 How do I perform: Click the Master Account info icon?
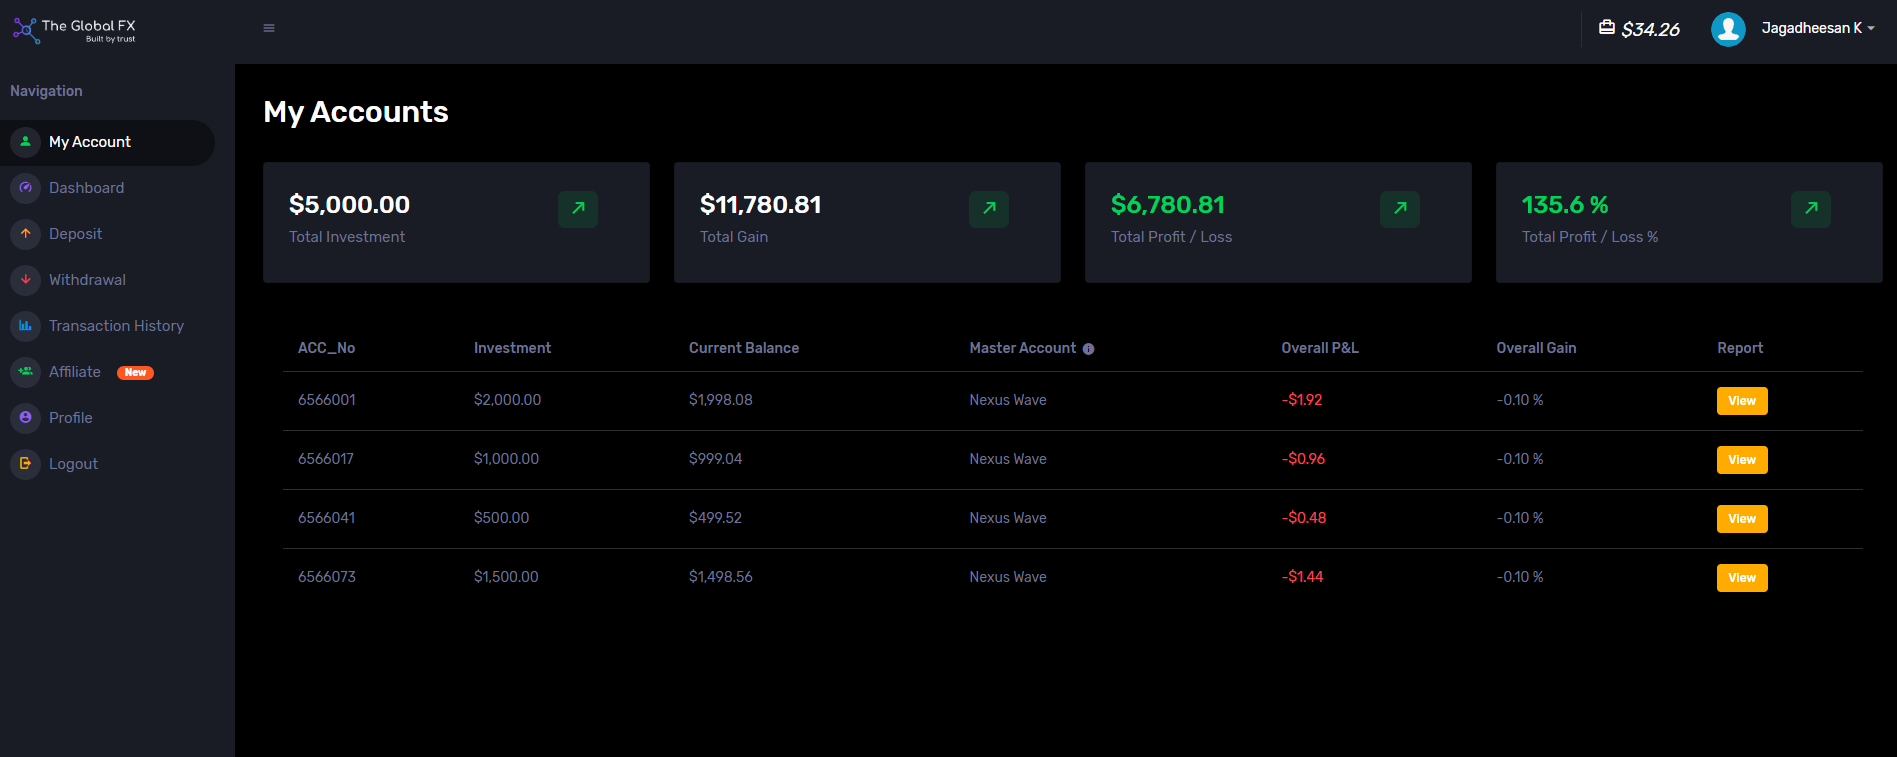1088,349
